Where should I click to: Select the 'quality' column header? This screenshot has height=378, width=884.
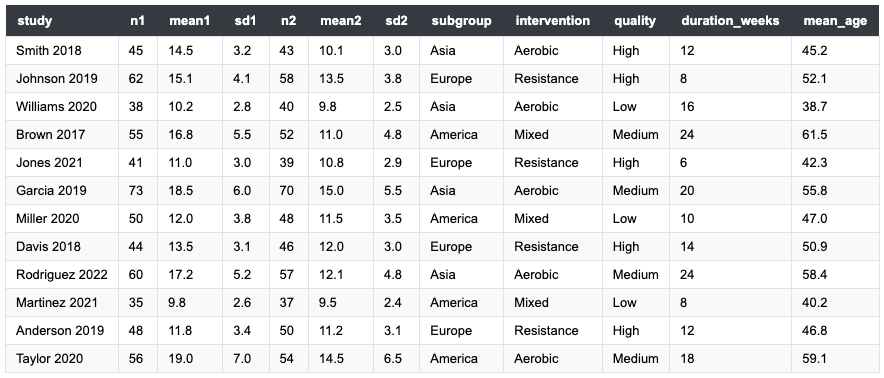click(x=635, y=21)
